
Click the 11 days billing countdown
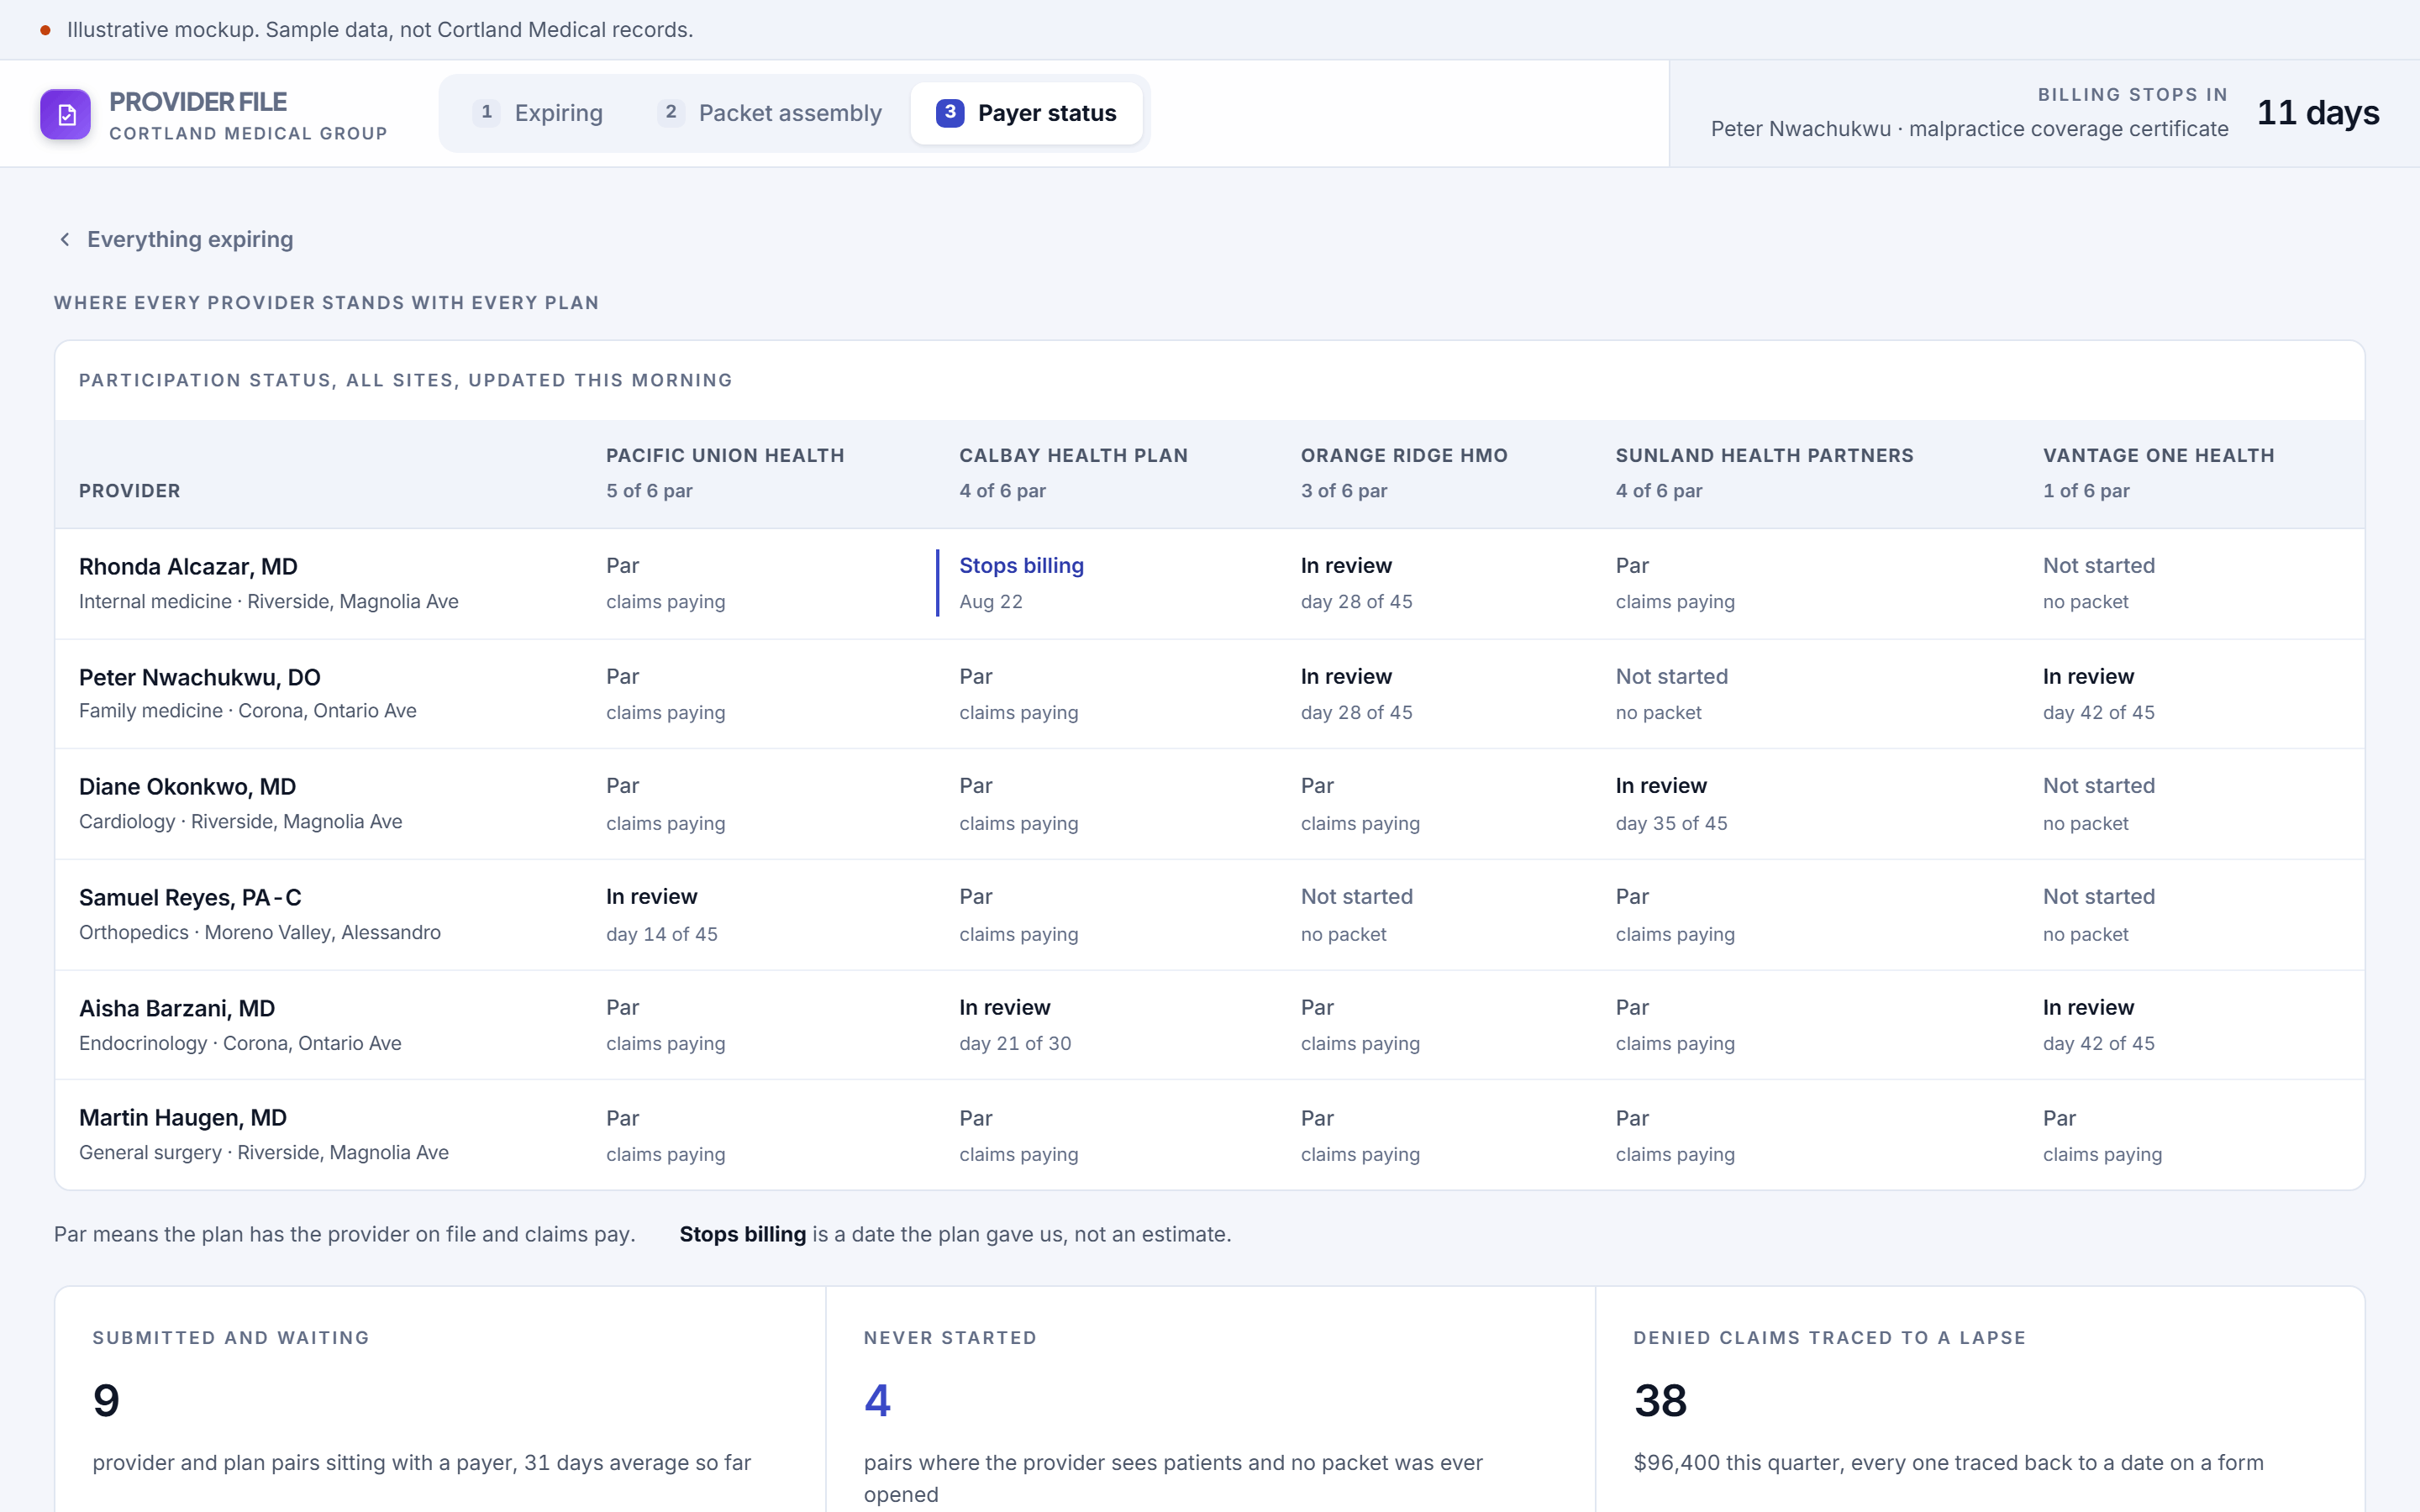coord(2318,112)
